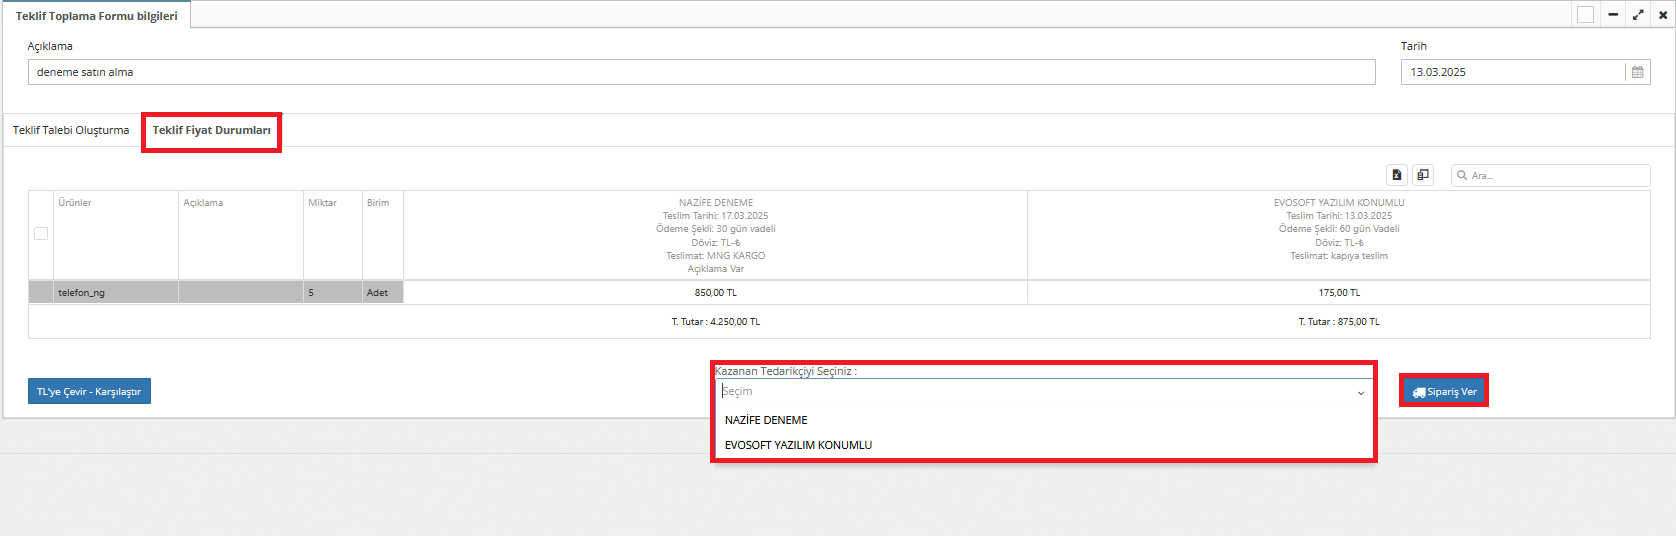Choose NAZİFE DENEME from supplier list
This screenshot has height=536, width=1676.
(766, 420)
